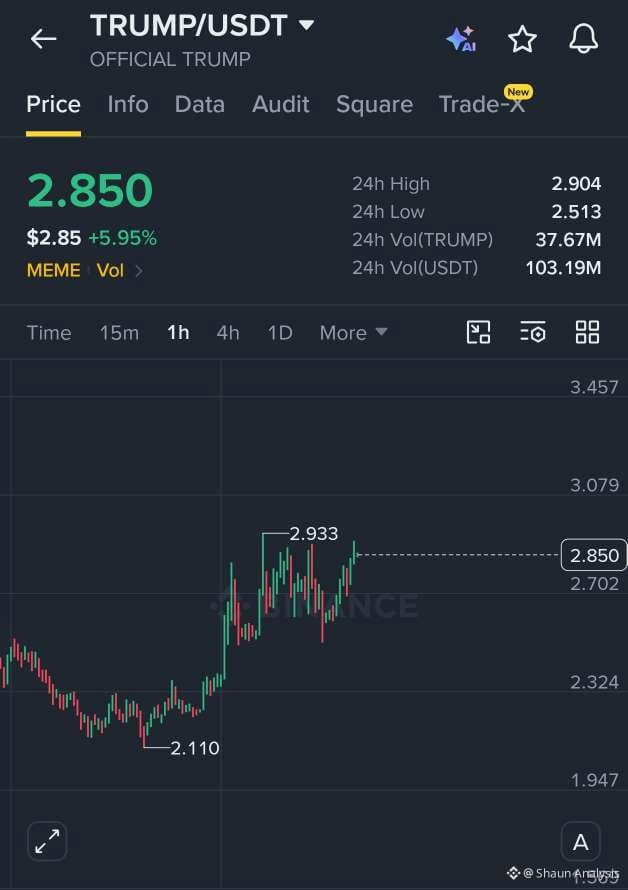Screen dimensions: 628x890
Task: Expand chart to fullscreen with diagonal arrows
Action: pyautogui.click(x=47, y=841)
